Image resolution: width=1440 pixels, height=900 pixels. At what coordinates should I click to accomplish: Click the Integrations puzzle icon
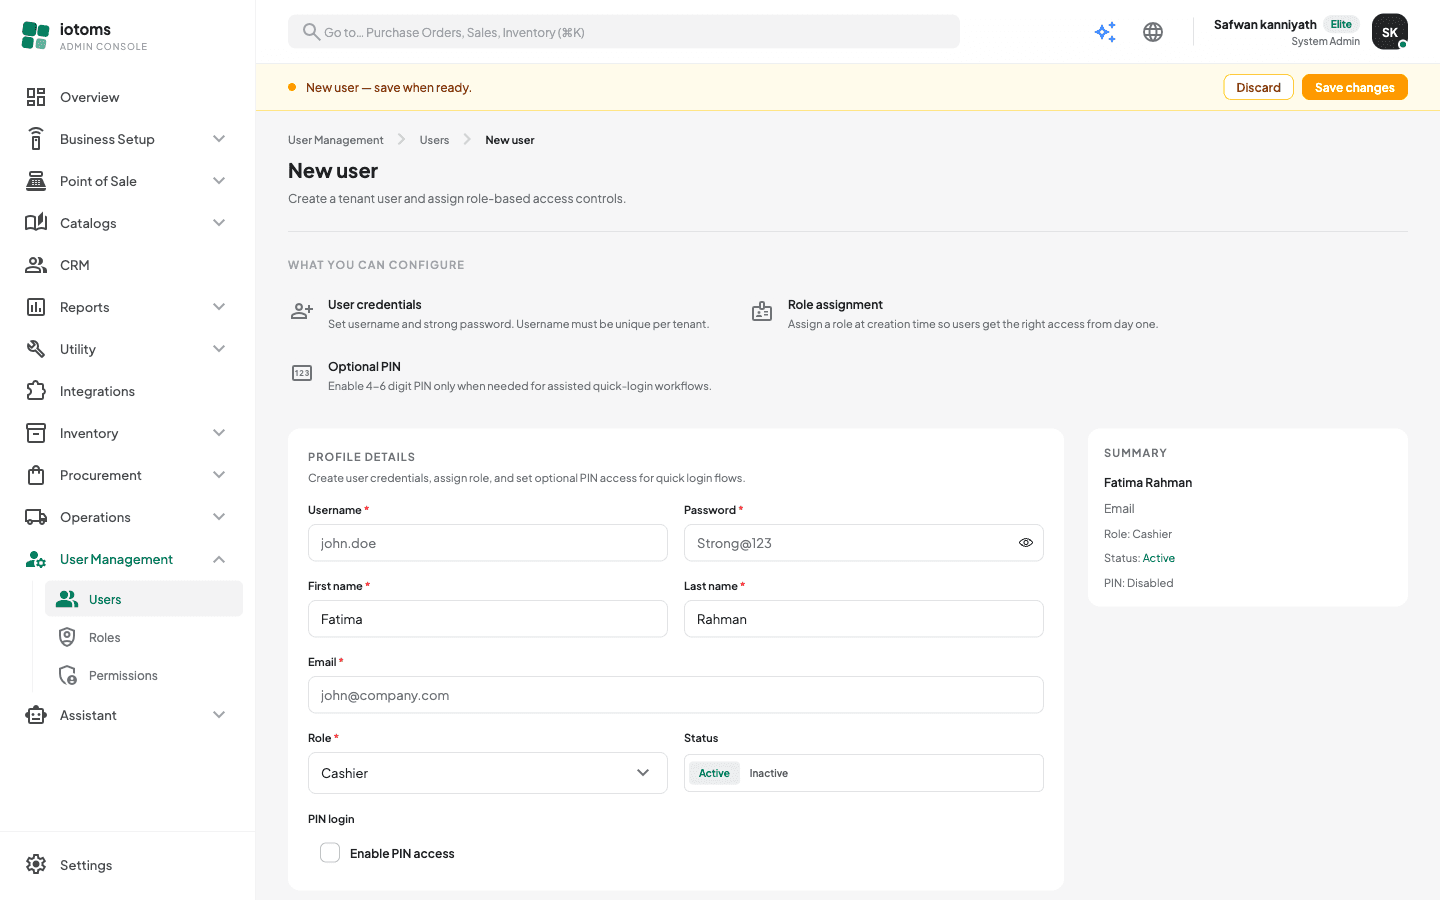[36, 391]
